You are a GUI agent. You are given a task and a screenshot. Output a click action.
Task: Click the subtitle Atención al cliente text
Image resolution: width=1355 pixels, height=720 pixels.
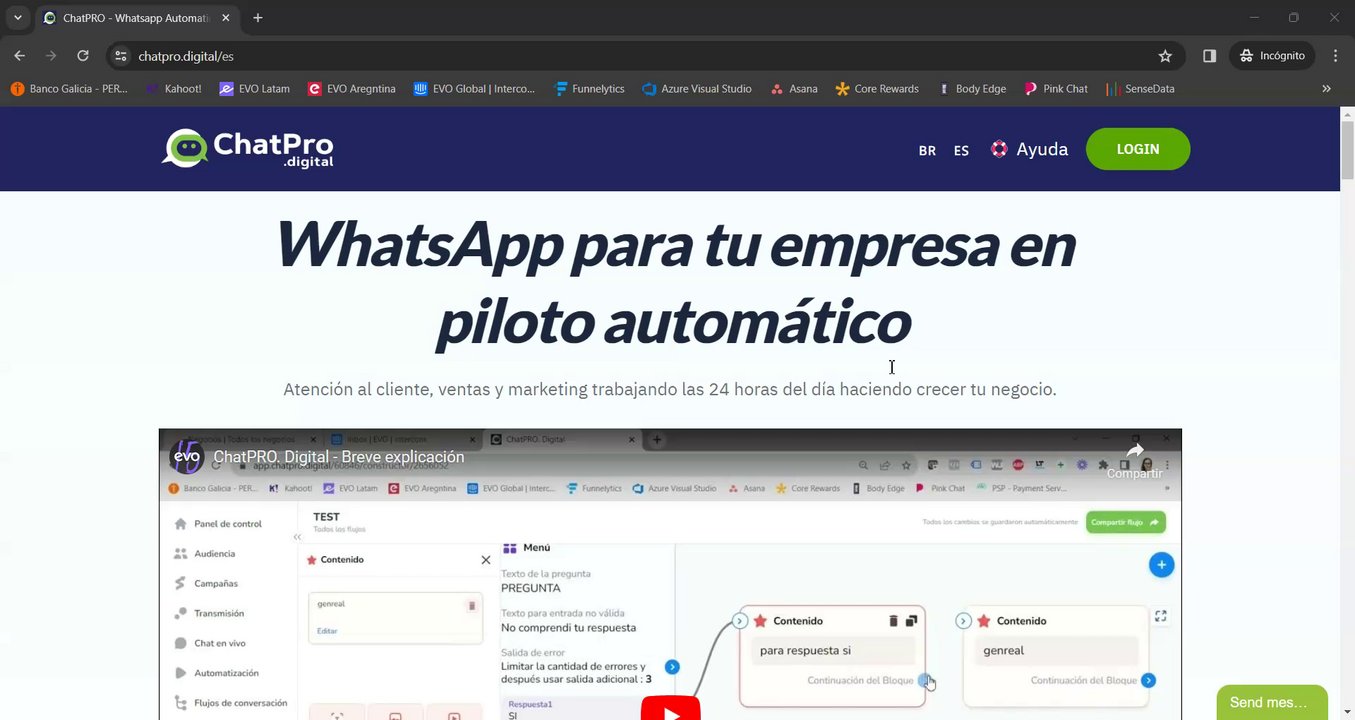point(669,389)
